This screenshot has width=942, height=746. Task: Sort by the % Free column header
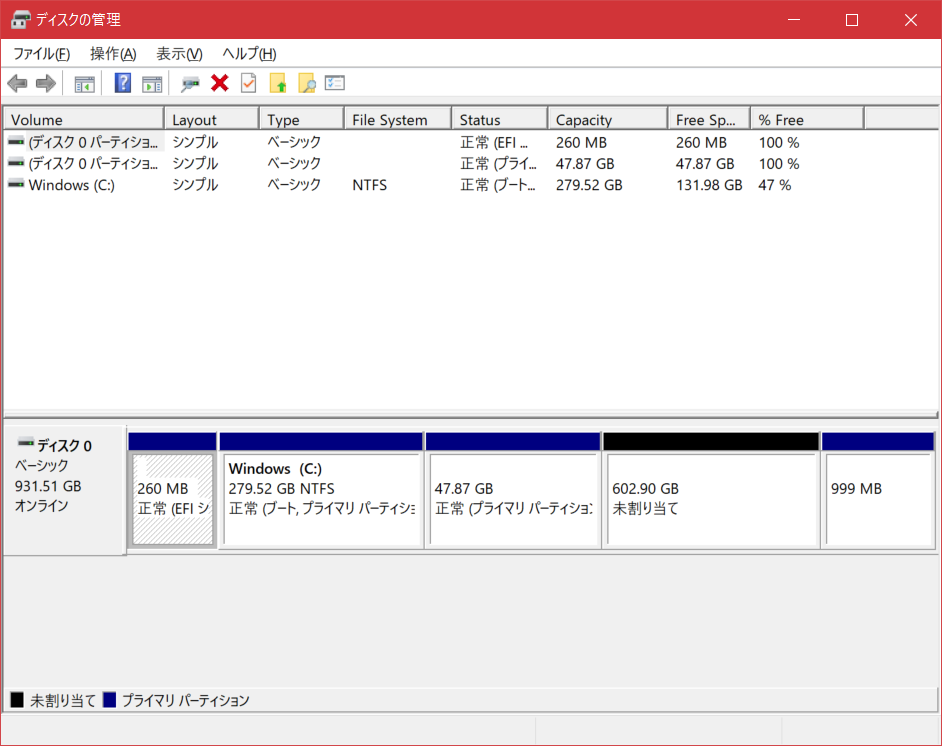click(807, 120)
